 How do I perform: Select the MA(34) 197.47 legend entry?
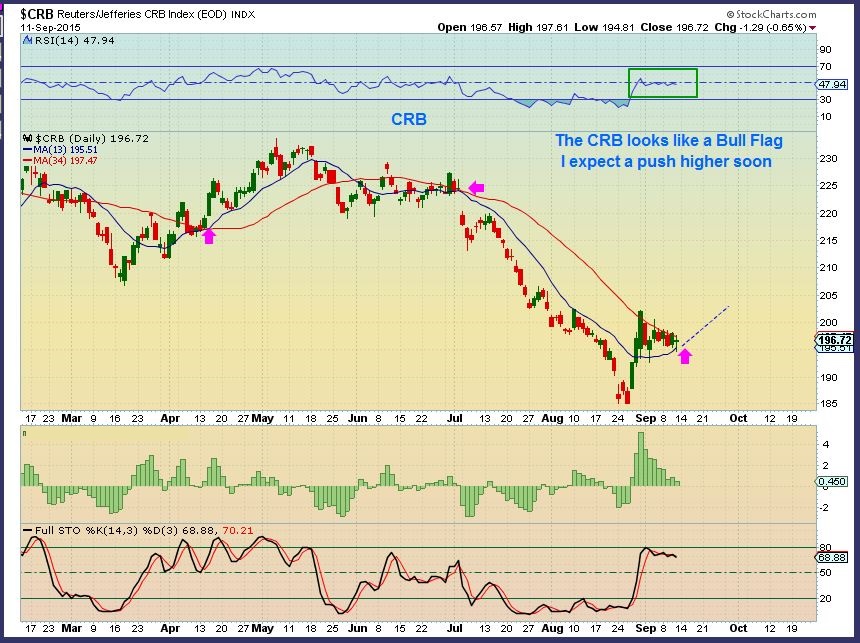(x=60, y=160)
